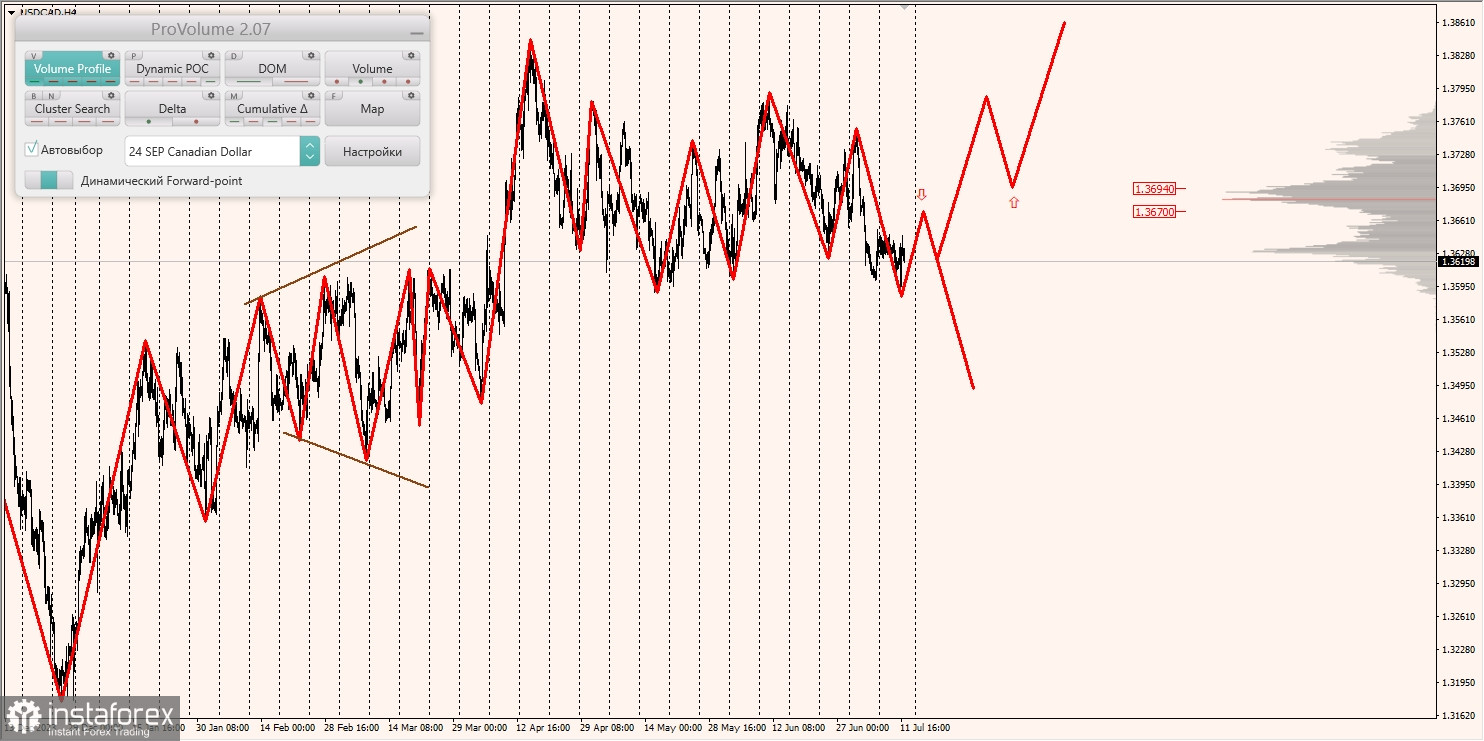Click current price tag 1.36198

pyautogui.click(x=1458, y=261)
